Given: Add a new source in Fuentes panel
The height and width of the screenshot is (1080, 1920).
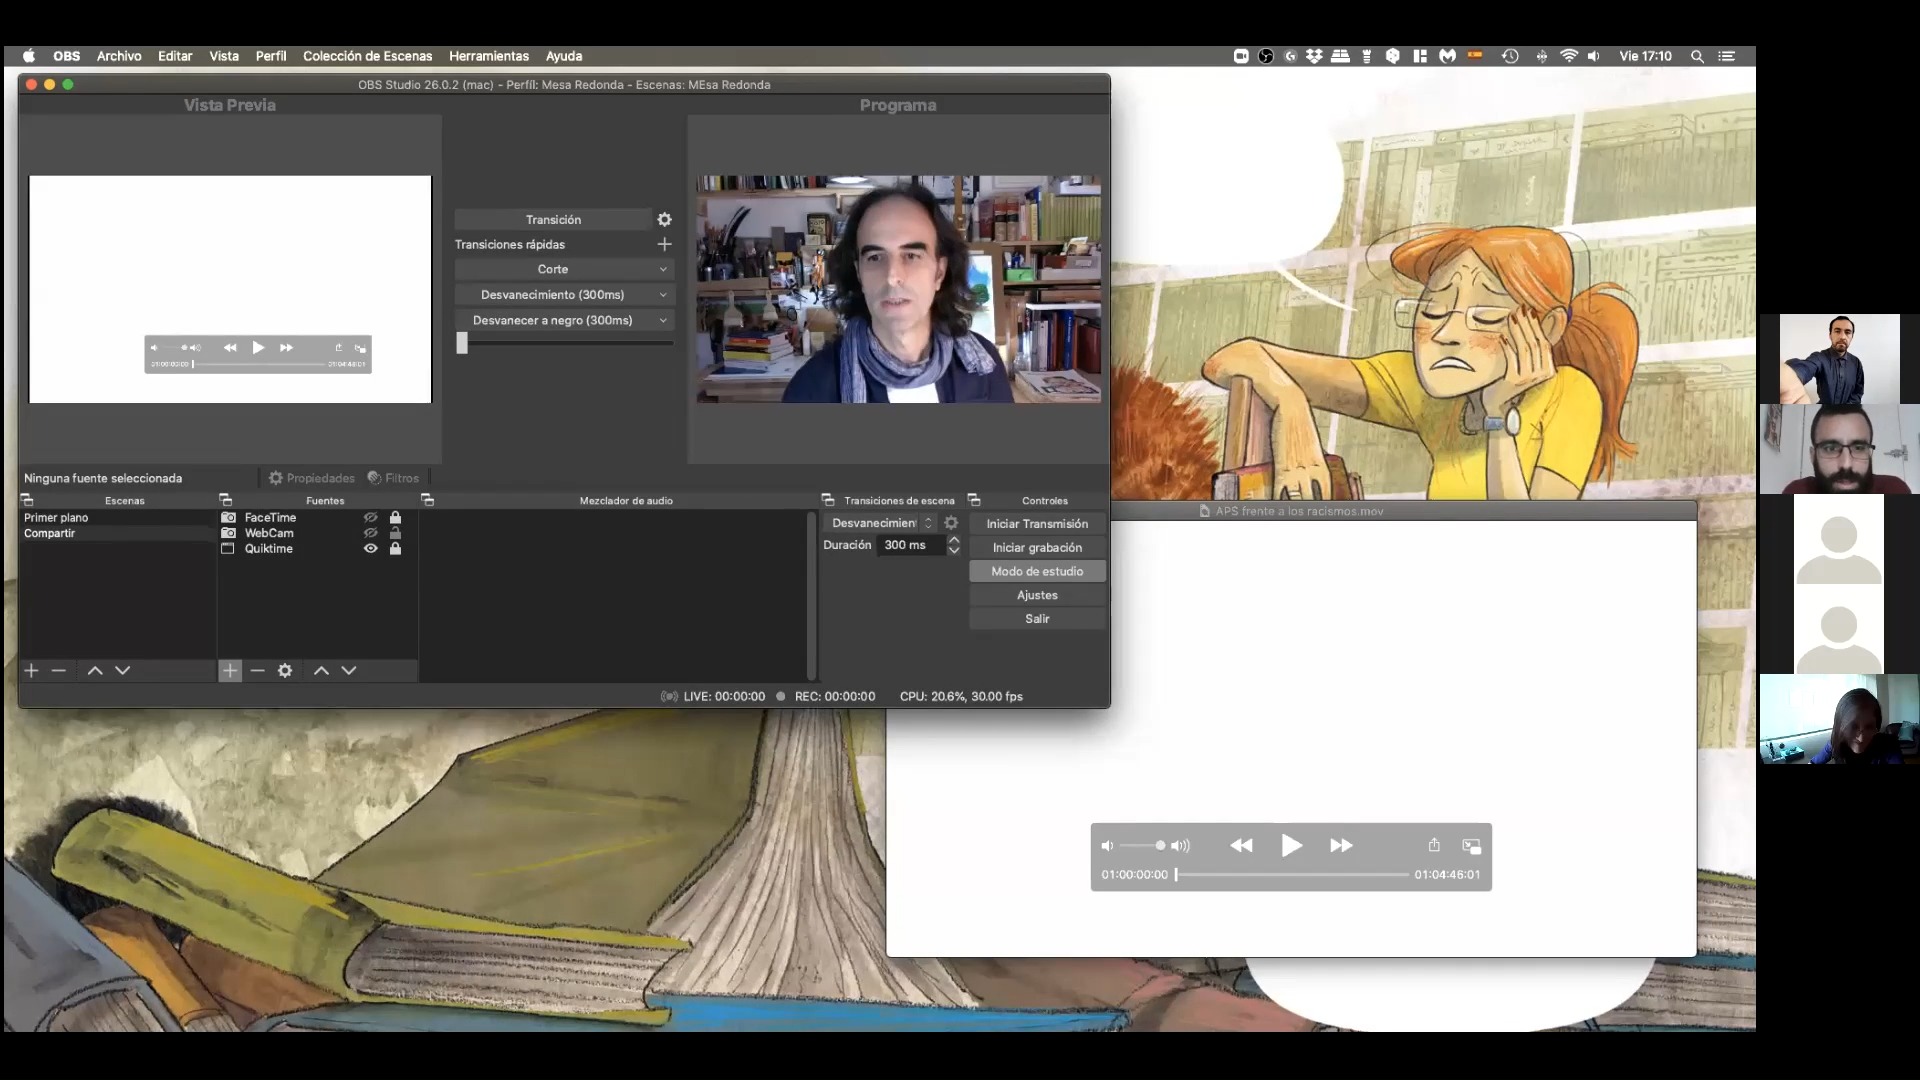Looking at the screenshot, I should point(230,670).
